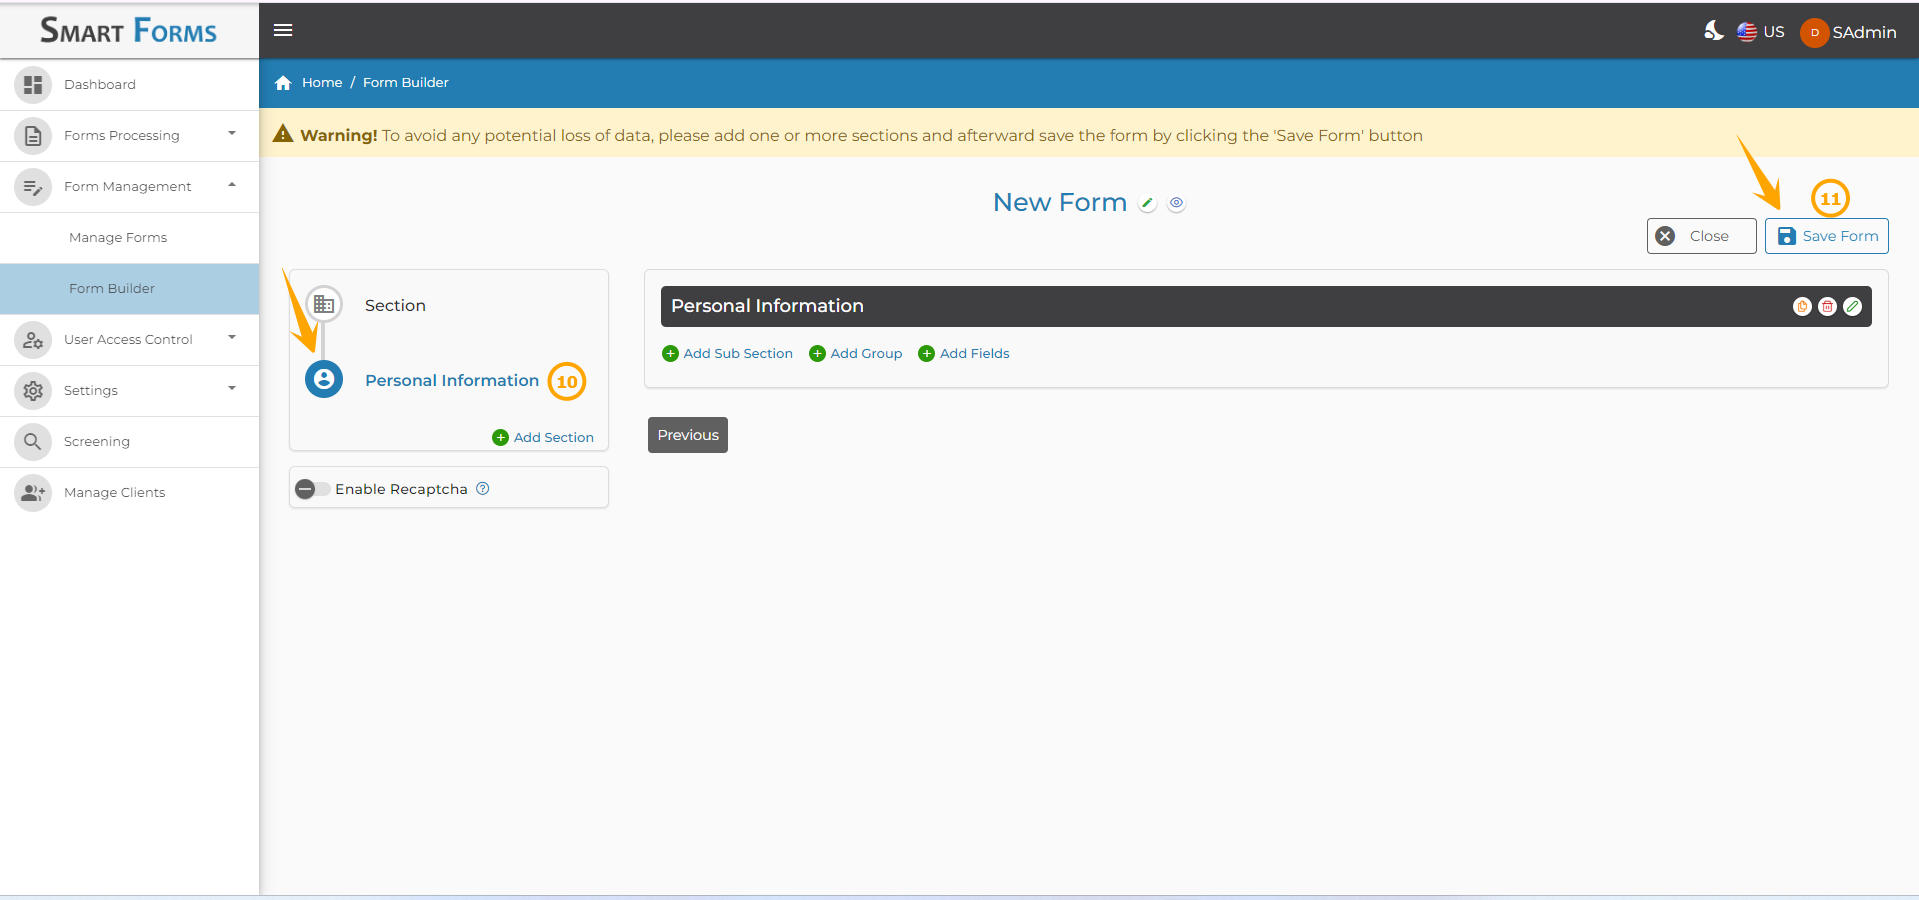
Task: Click the Close button
Action: 1701,236
